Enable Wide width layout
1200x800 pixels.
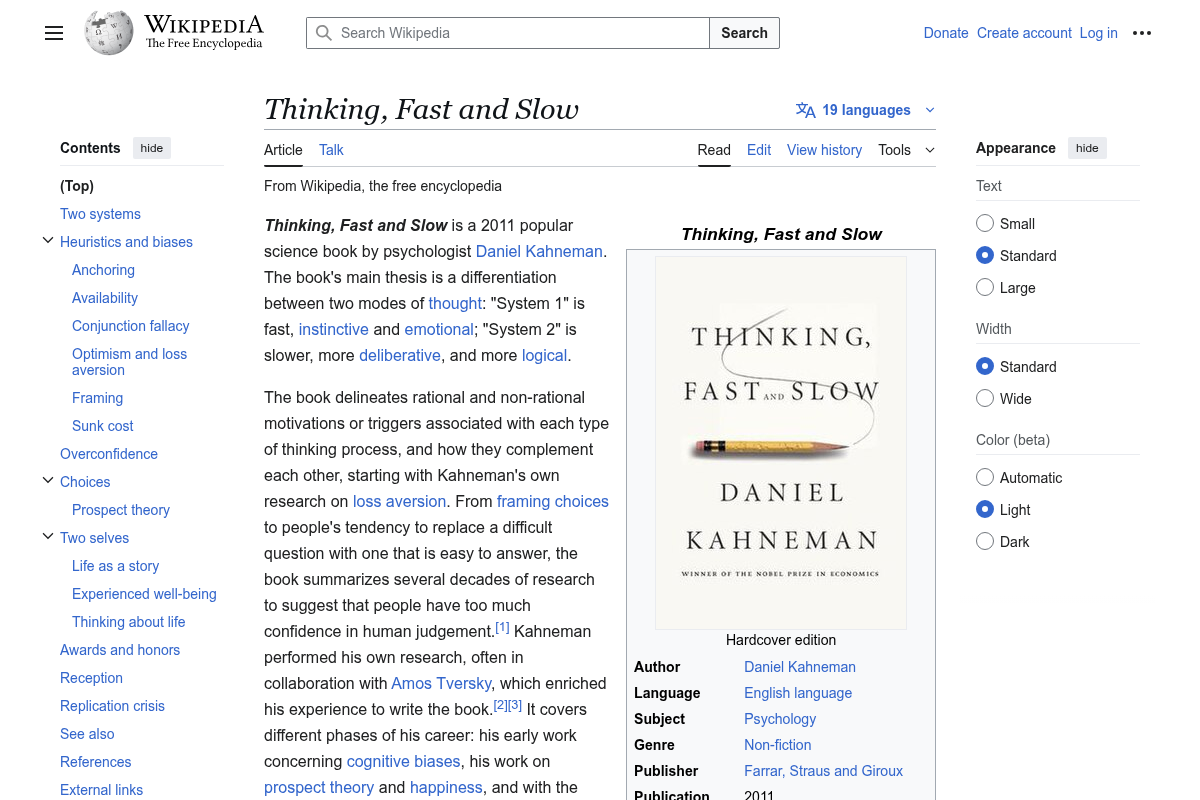pyautogui.click(x=984, y=398)
